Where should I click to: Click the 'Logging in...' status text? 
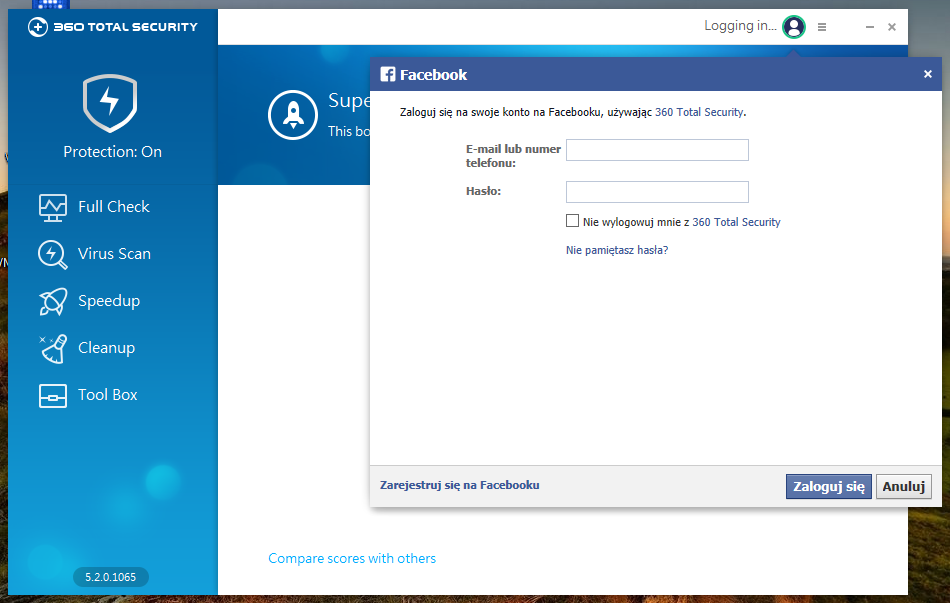(740, 26)
